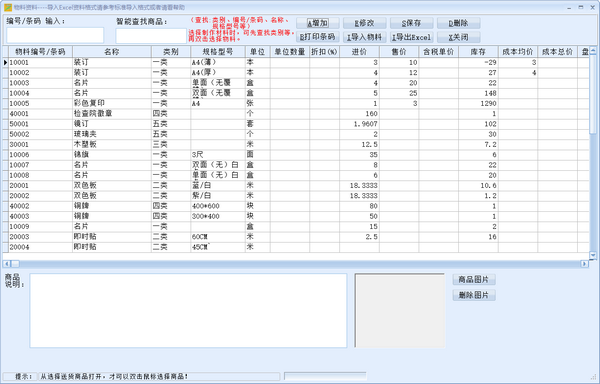
Task: Select item code 20002
Action: tap(40, 196)
